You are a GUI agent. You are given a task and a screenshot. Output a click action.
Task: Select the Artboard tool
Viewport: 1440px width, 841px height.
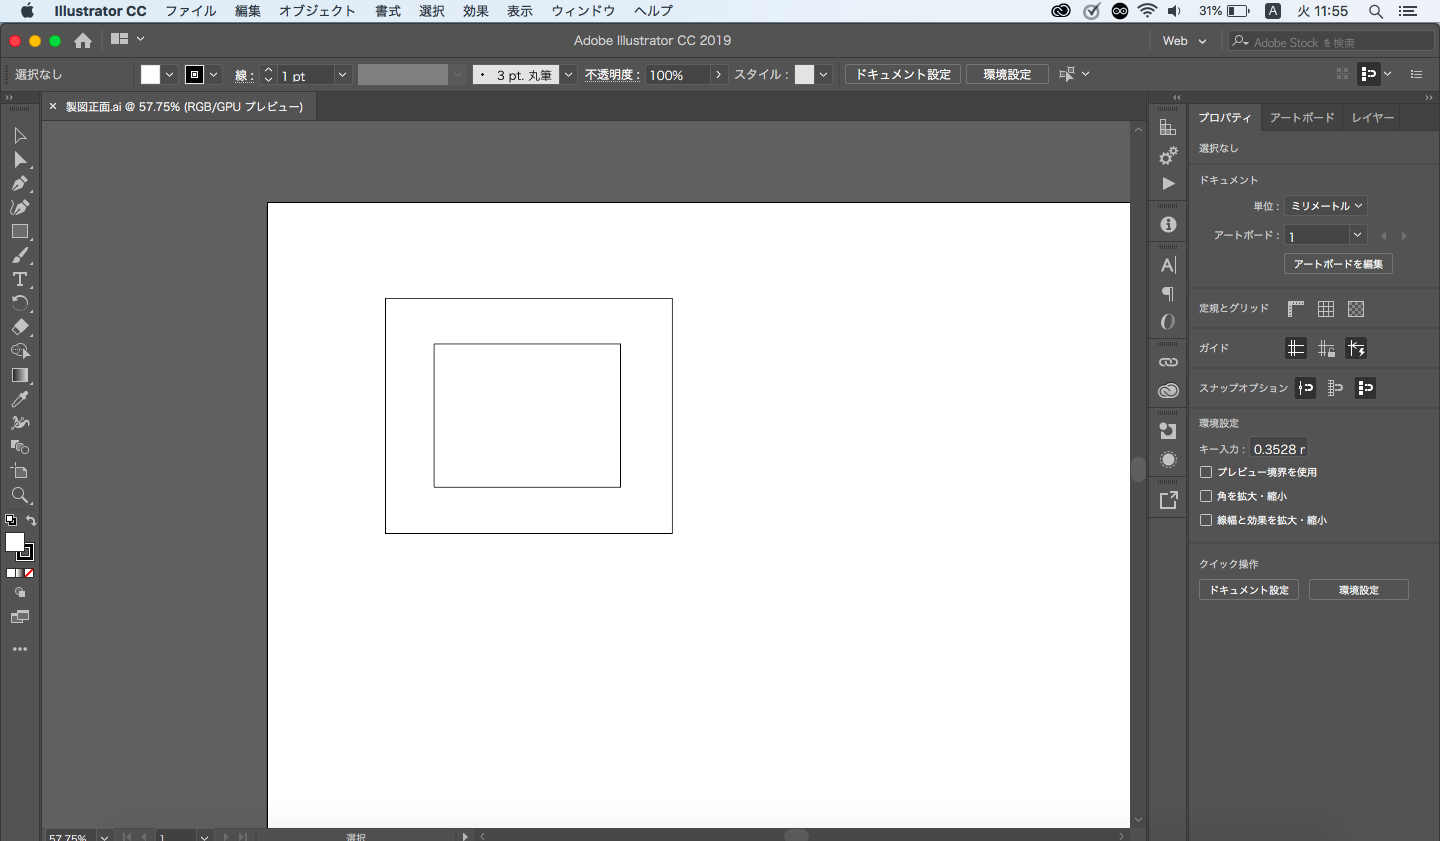click(x=20, y=472)
